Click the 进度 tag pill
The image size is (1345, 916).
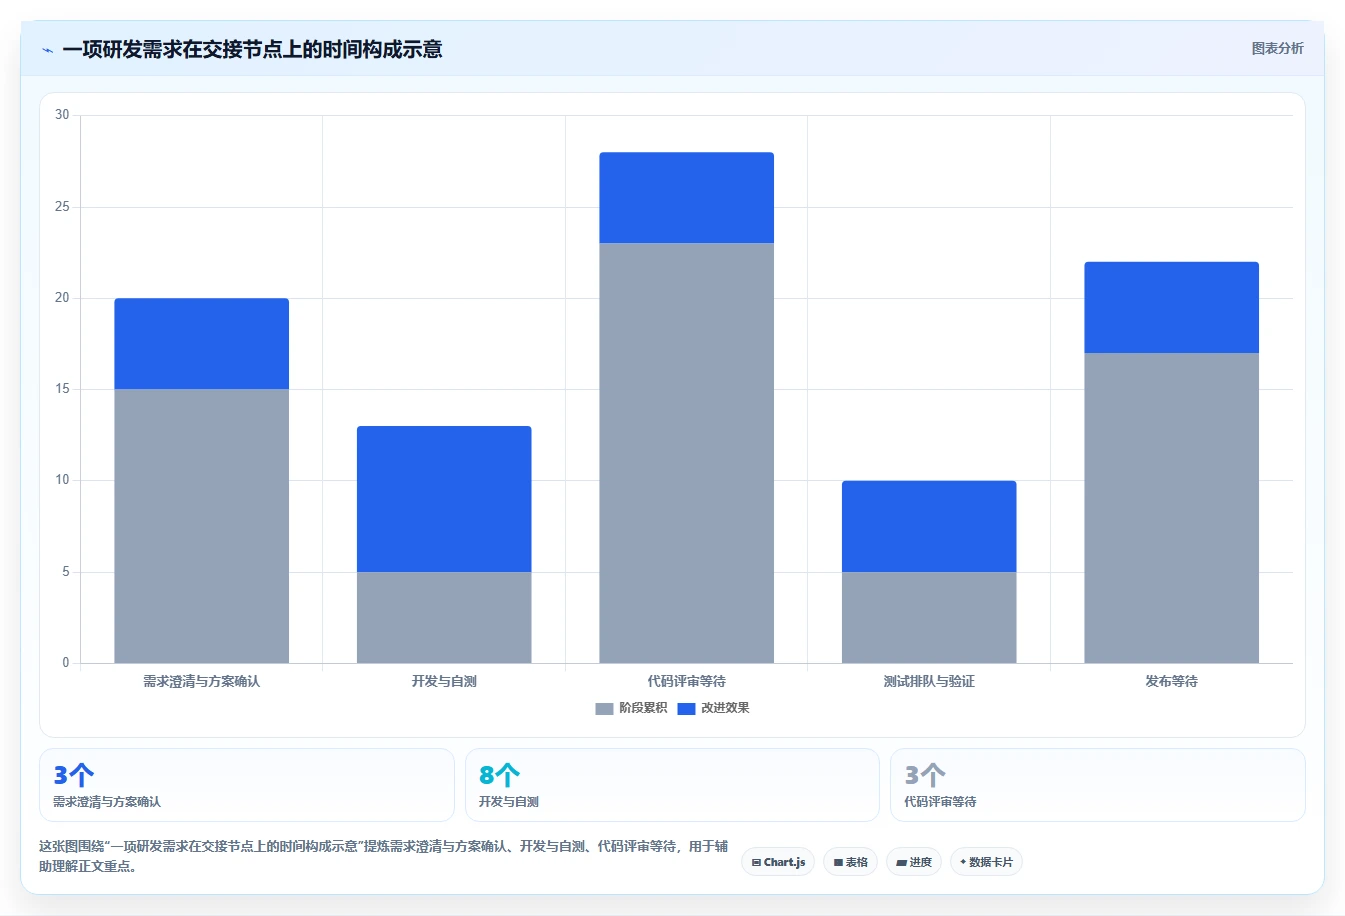click(914, 862)
